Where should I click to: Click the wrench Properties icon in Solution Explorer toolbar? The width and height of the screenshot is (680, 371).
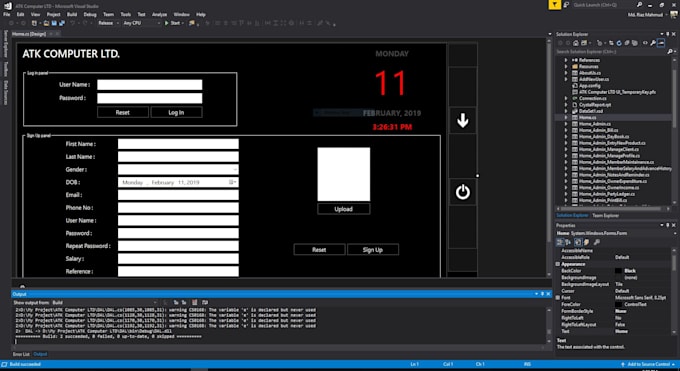pyautogui.click(x=653, y=43)
